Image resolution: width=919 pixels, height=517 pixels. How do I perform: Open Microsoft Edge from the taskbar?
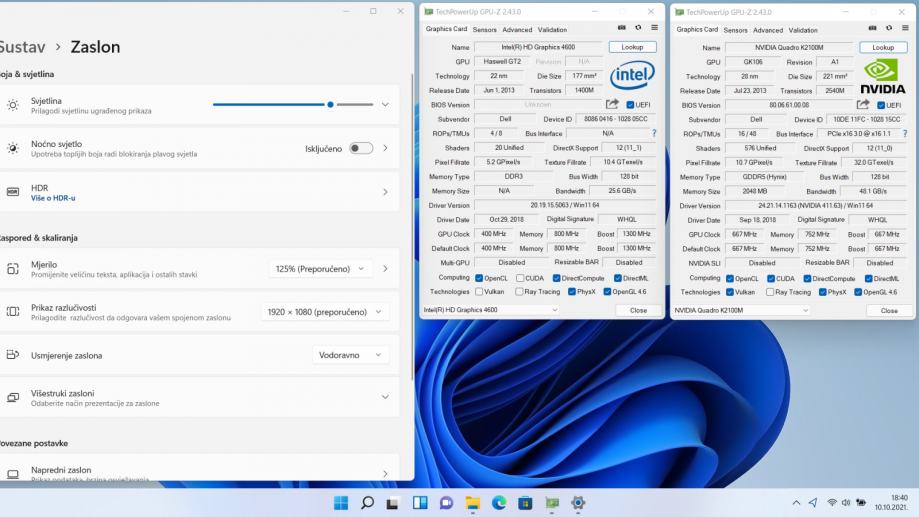pos(498,502)
